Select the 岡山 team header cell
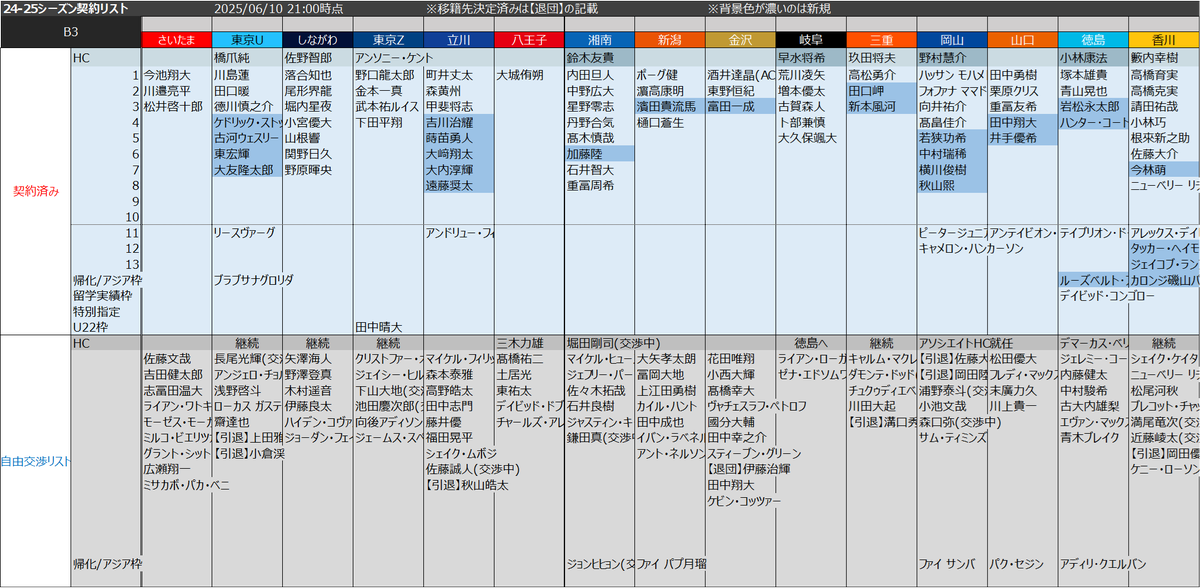The width and height of the screenshot is (1200, 588). [x=952, y=40]
